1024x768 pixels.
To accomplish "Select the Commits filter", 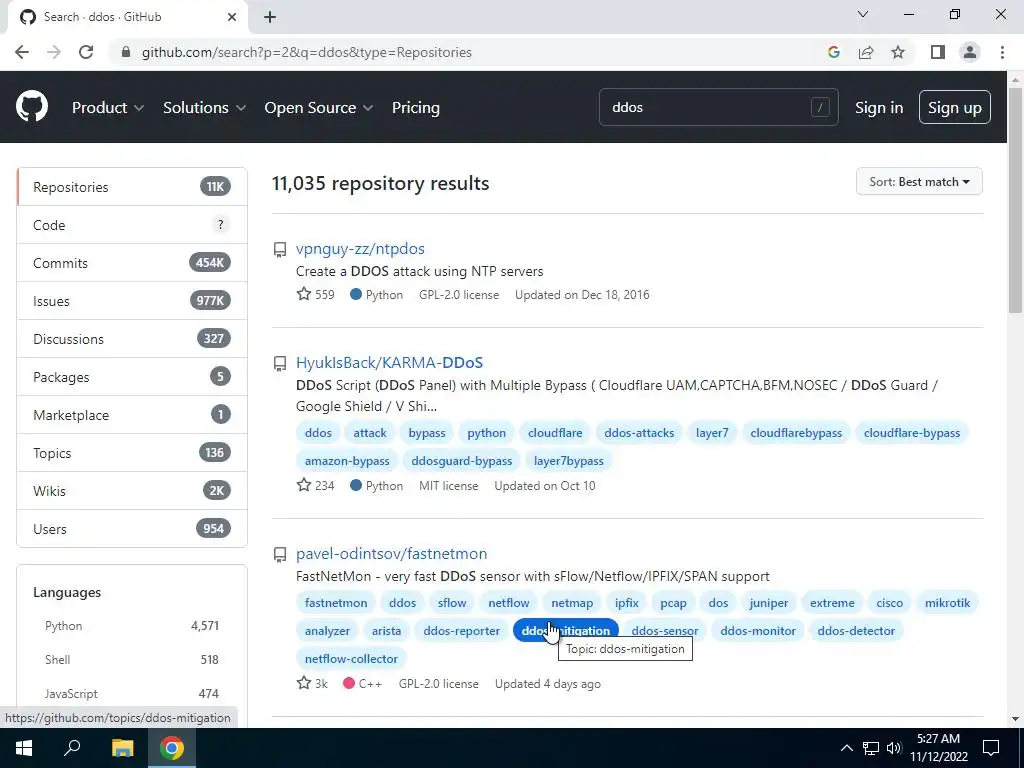I will click(132, 263).
